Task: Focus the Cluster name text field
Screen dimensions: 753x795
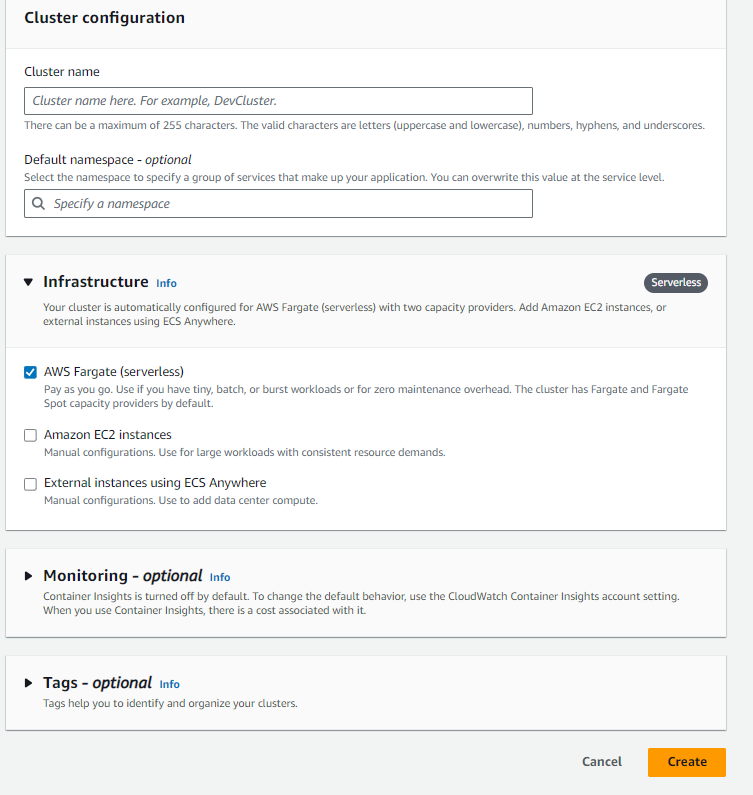Action: (278, 101)
